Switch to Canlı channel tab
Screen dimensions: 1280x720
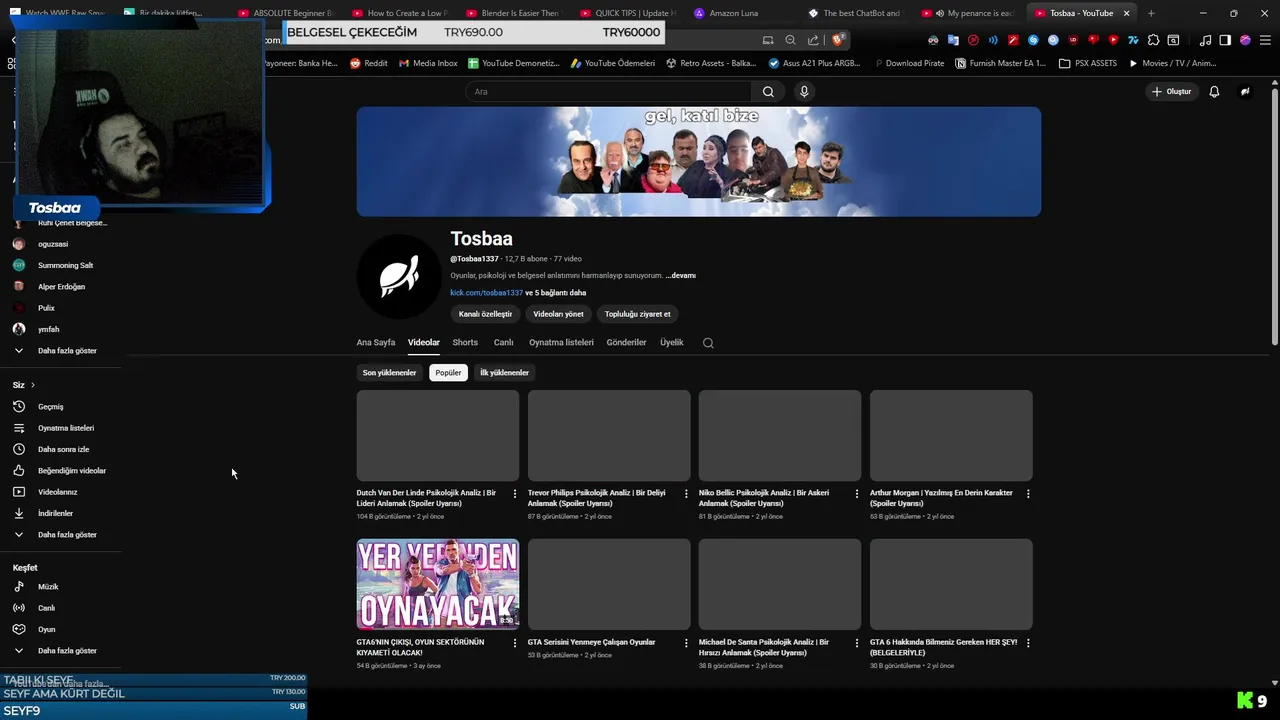pos(503,342)
